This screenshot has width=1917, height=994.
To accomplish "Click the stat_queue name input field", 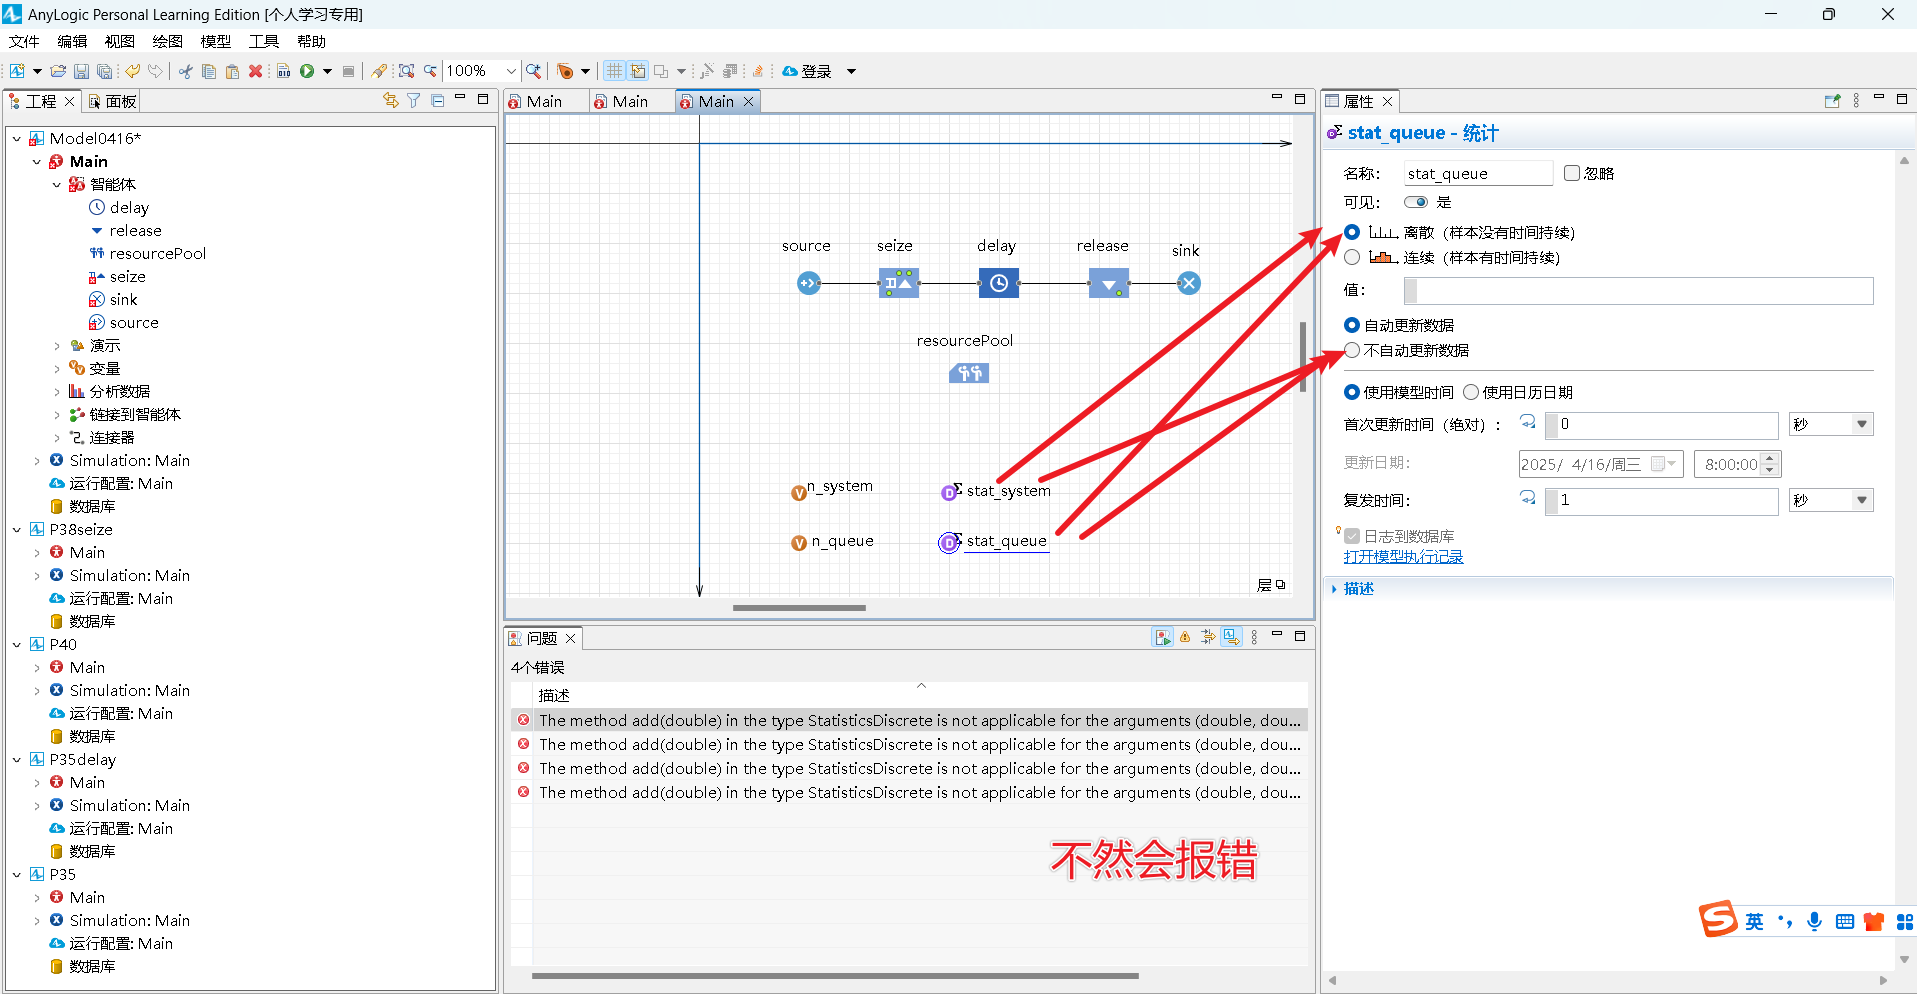I will [x=1477, y=172].
